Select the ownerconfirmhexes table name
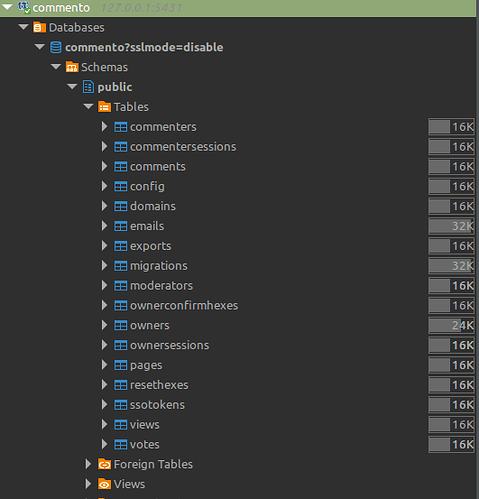Viewport: 479px width, 499px height. (x=184, y=305)
